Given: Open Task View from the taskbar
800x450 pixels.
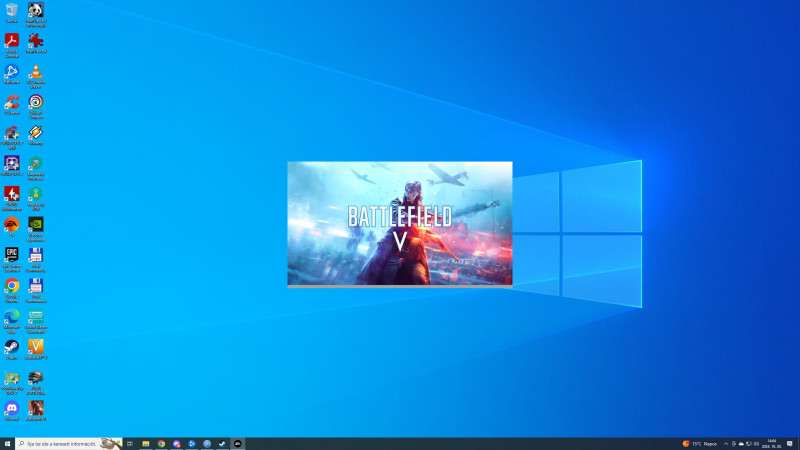Looking at the screenshot, I should (130, 444).
